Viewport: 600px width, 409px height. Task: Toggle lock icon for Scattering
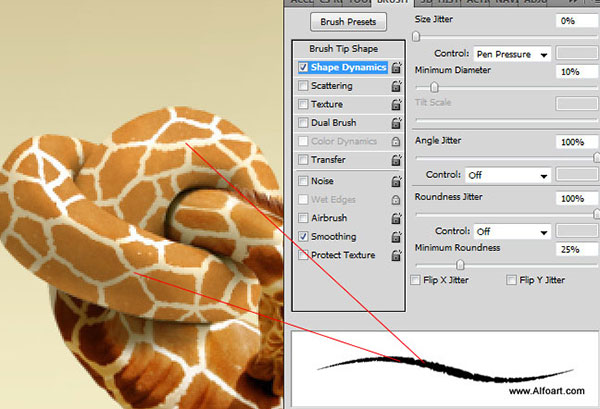click(x=396, y=86)
